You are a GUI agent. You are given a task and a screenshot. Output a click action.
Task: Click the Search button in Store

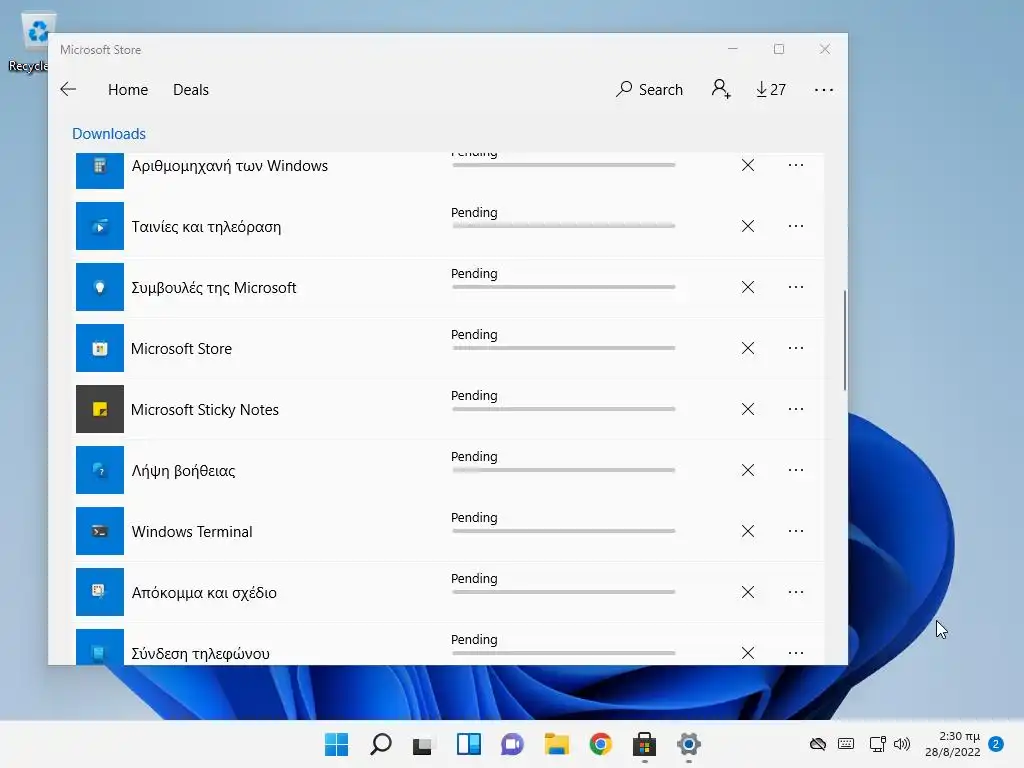pos(649,89)
